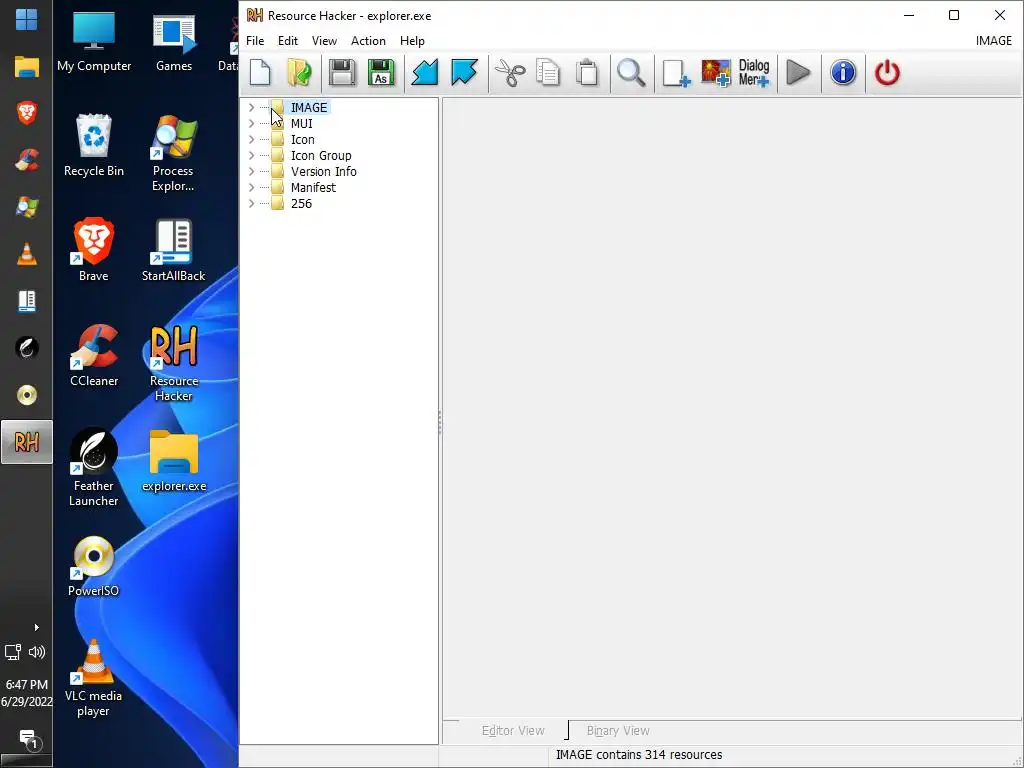Expand the MUI tree node
This screenshot has height=768, width=1024.
click(x=251, y=123)
